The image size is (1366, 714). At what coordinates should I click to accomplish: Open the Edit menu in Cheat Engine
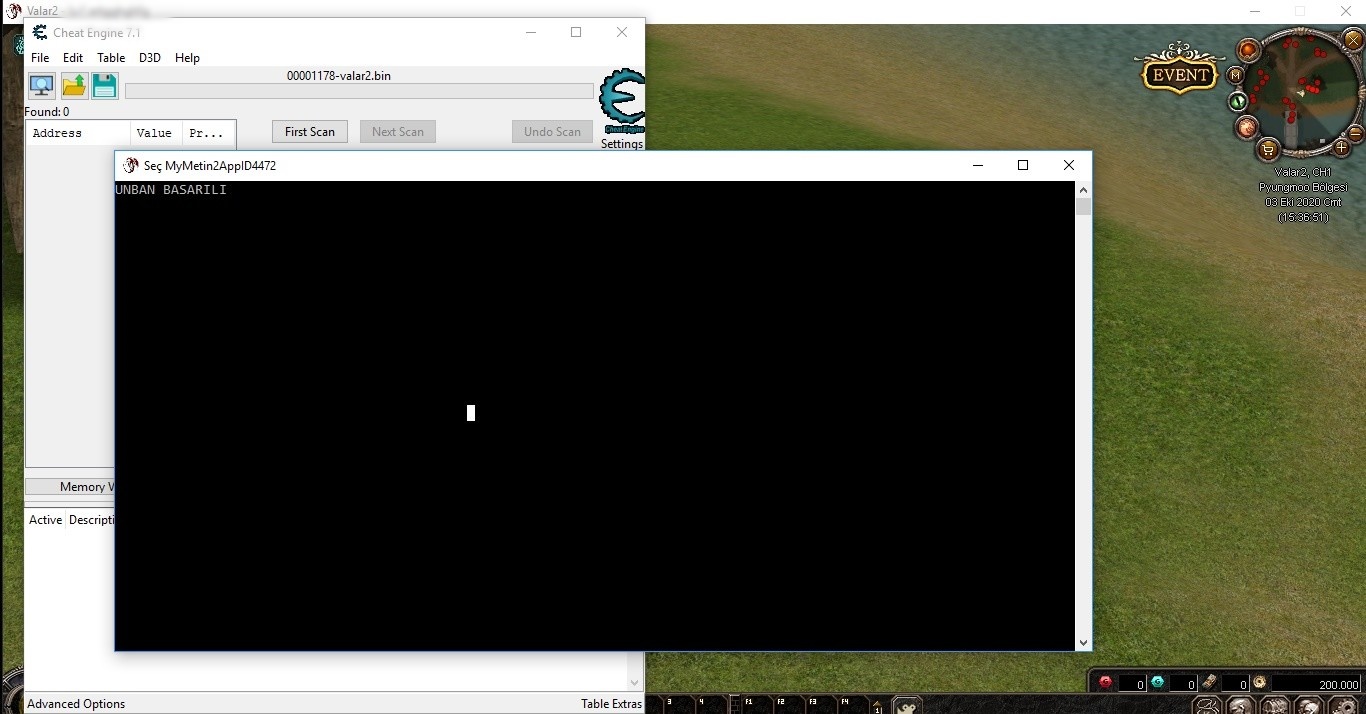(73, 58)
